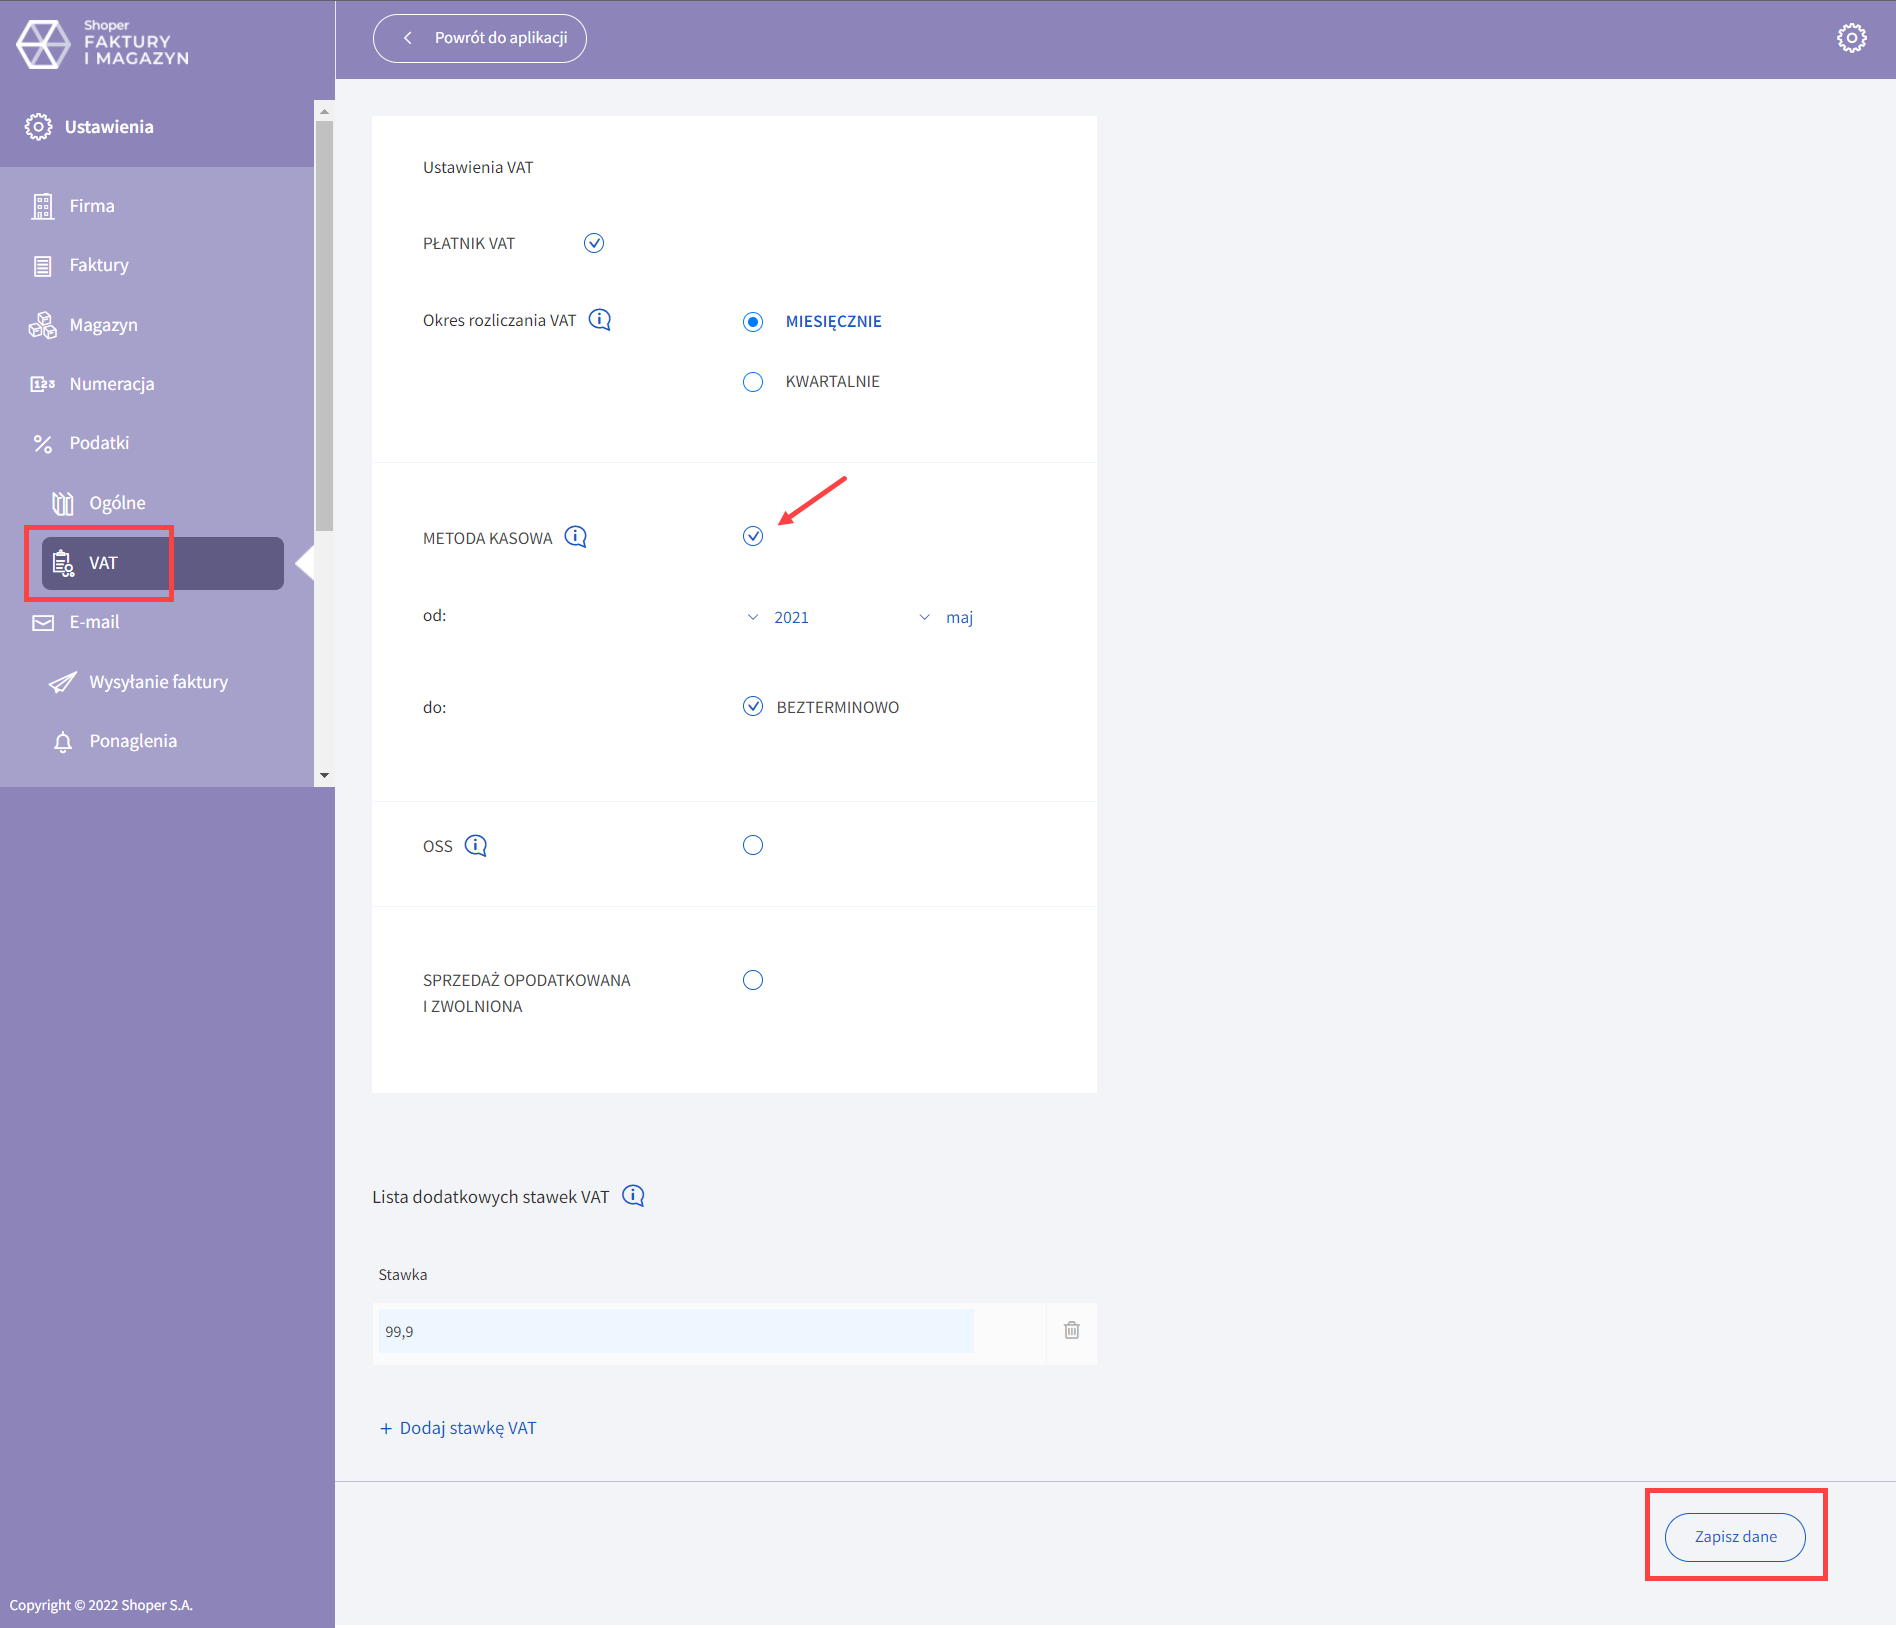Toggle the PŁATNIK VAT checkbox
This screenshot has height=1628, width=1896.
(x=594, y=243)
